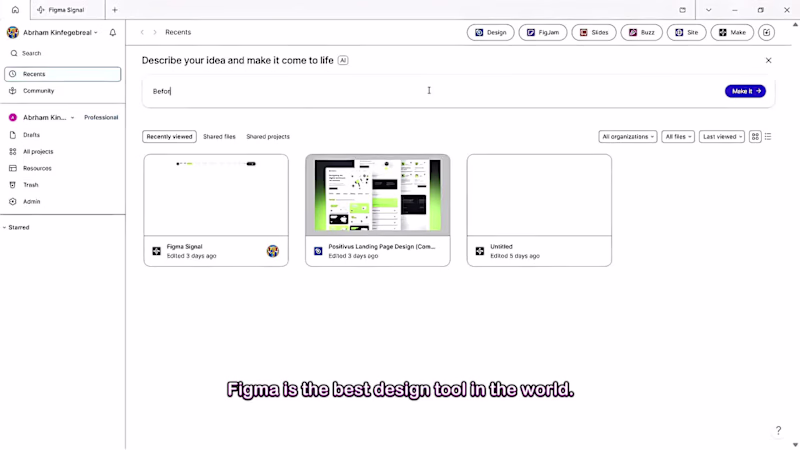
Task: Click the scrollbar down arrow
Action: pos(795,445)
